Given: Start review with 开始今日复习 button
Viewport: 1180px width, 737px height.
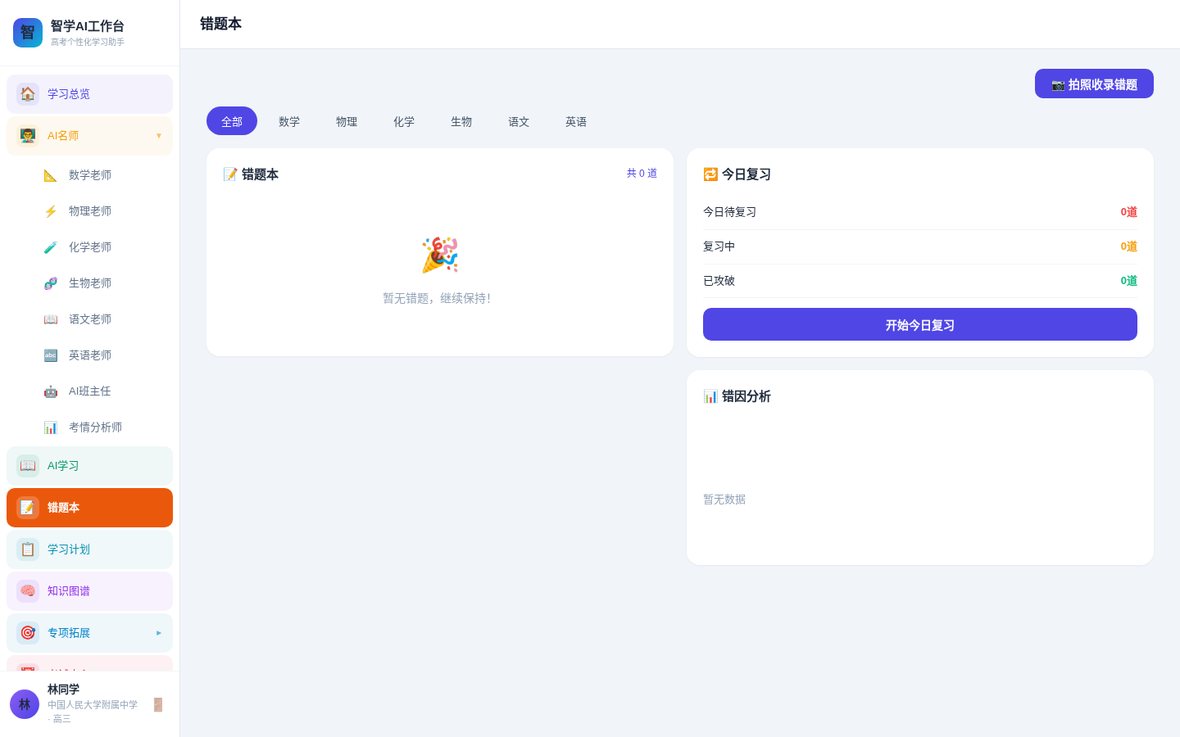Looking at the screenshot, I should (920, 324).
